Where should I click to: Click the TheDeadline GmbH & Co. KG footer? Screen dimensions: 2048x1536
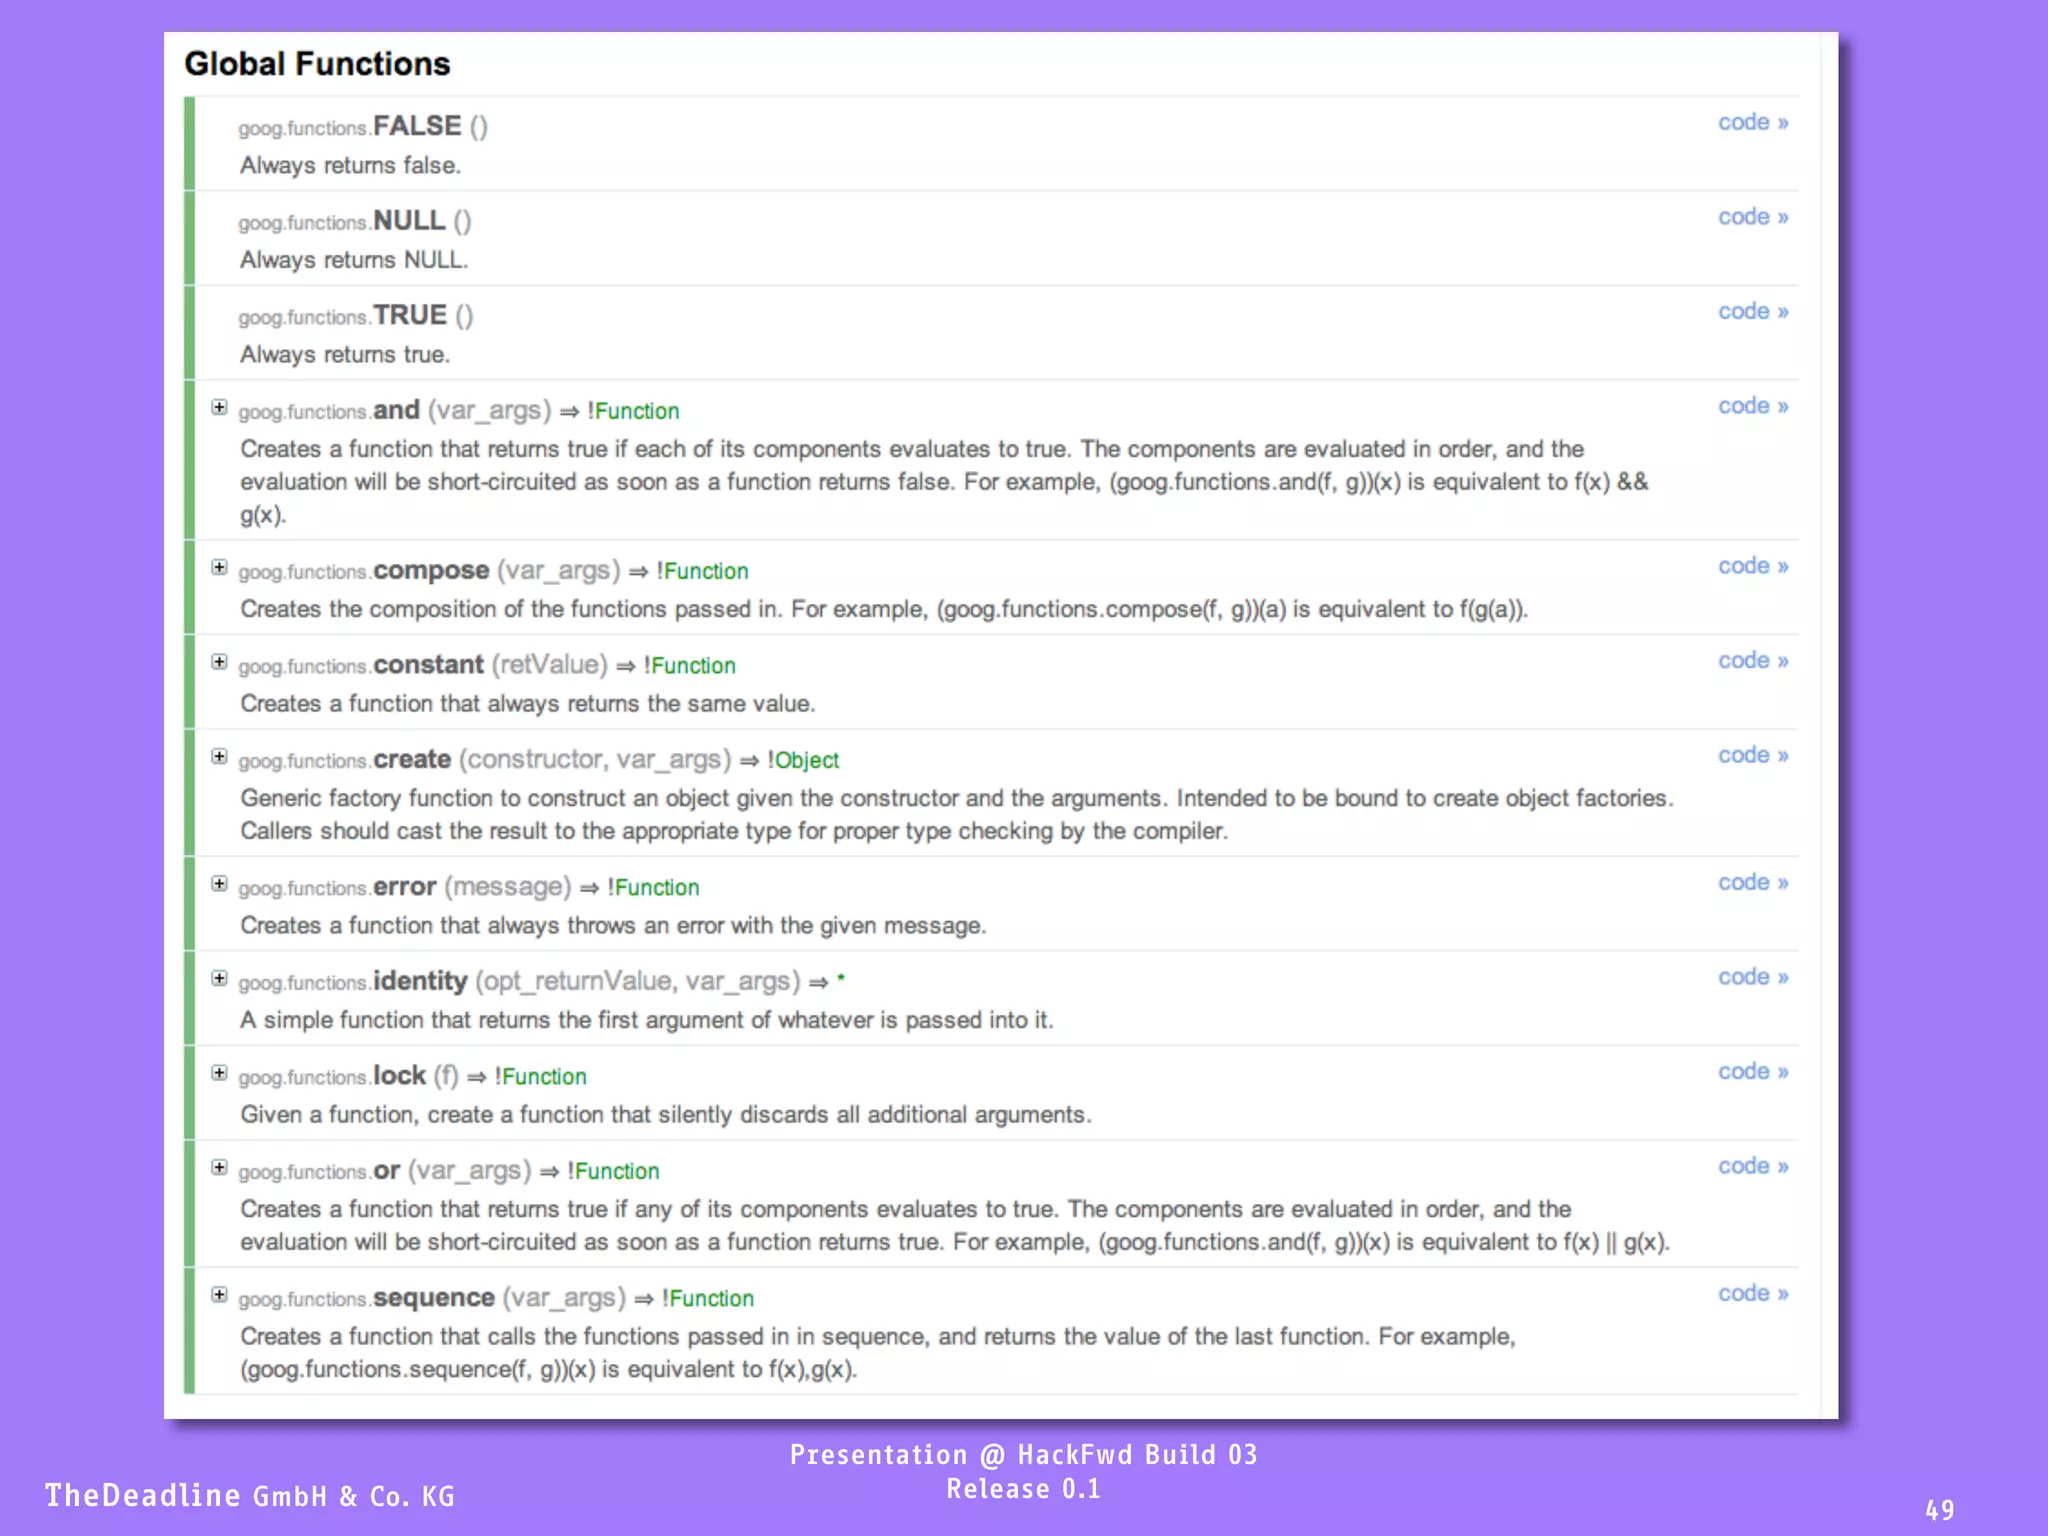[250, 1496]
